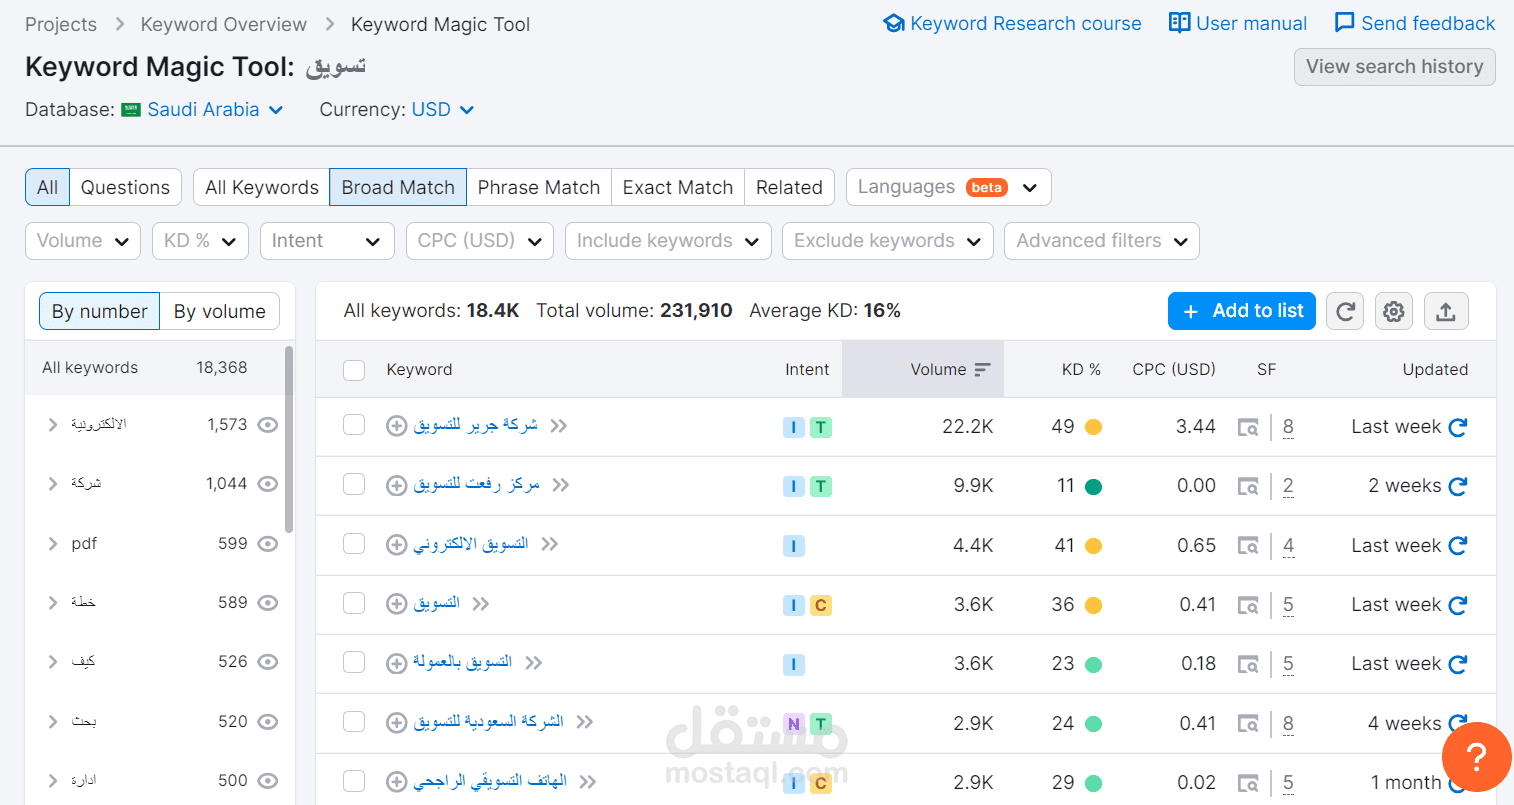View SERP icon for CPC 0.18 row

click(1248, 664)
